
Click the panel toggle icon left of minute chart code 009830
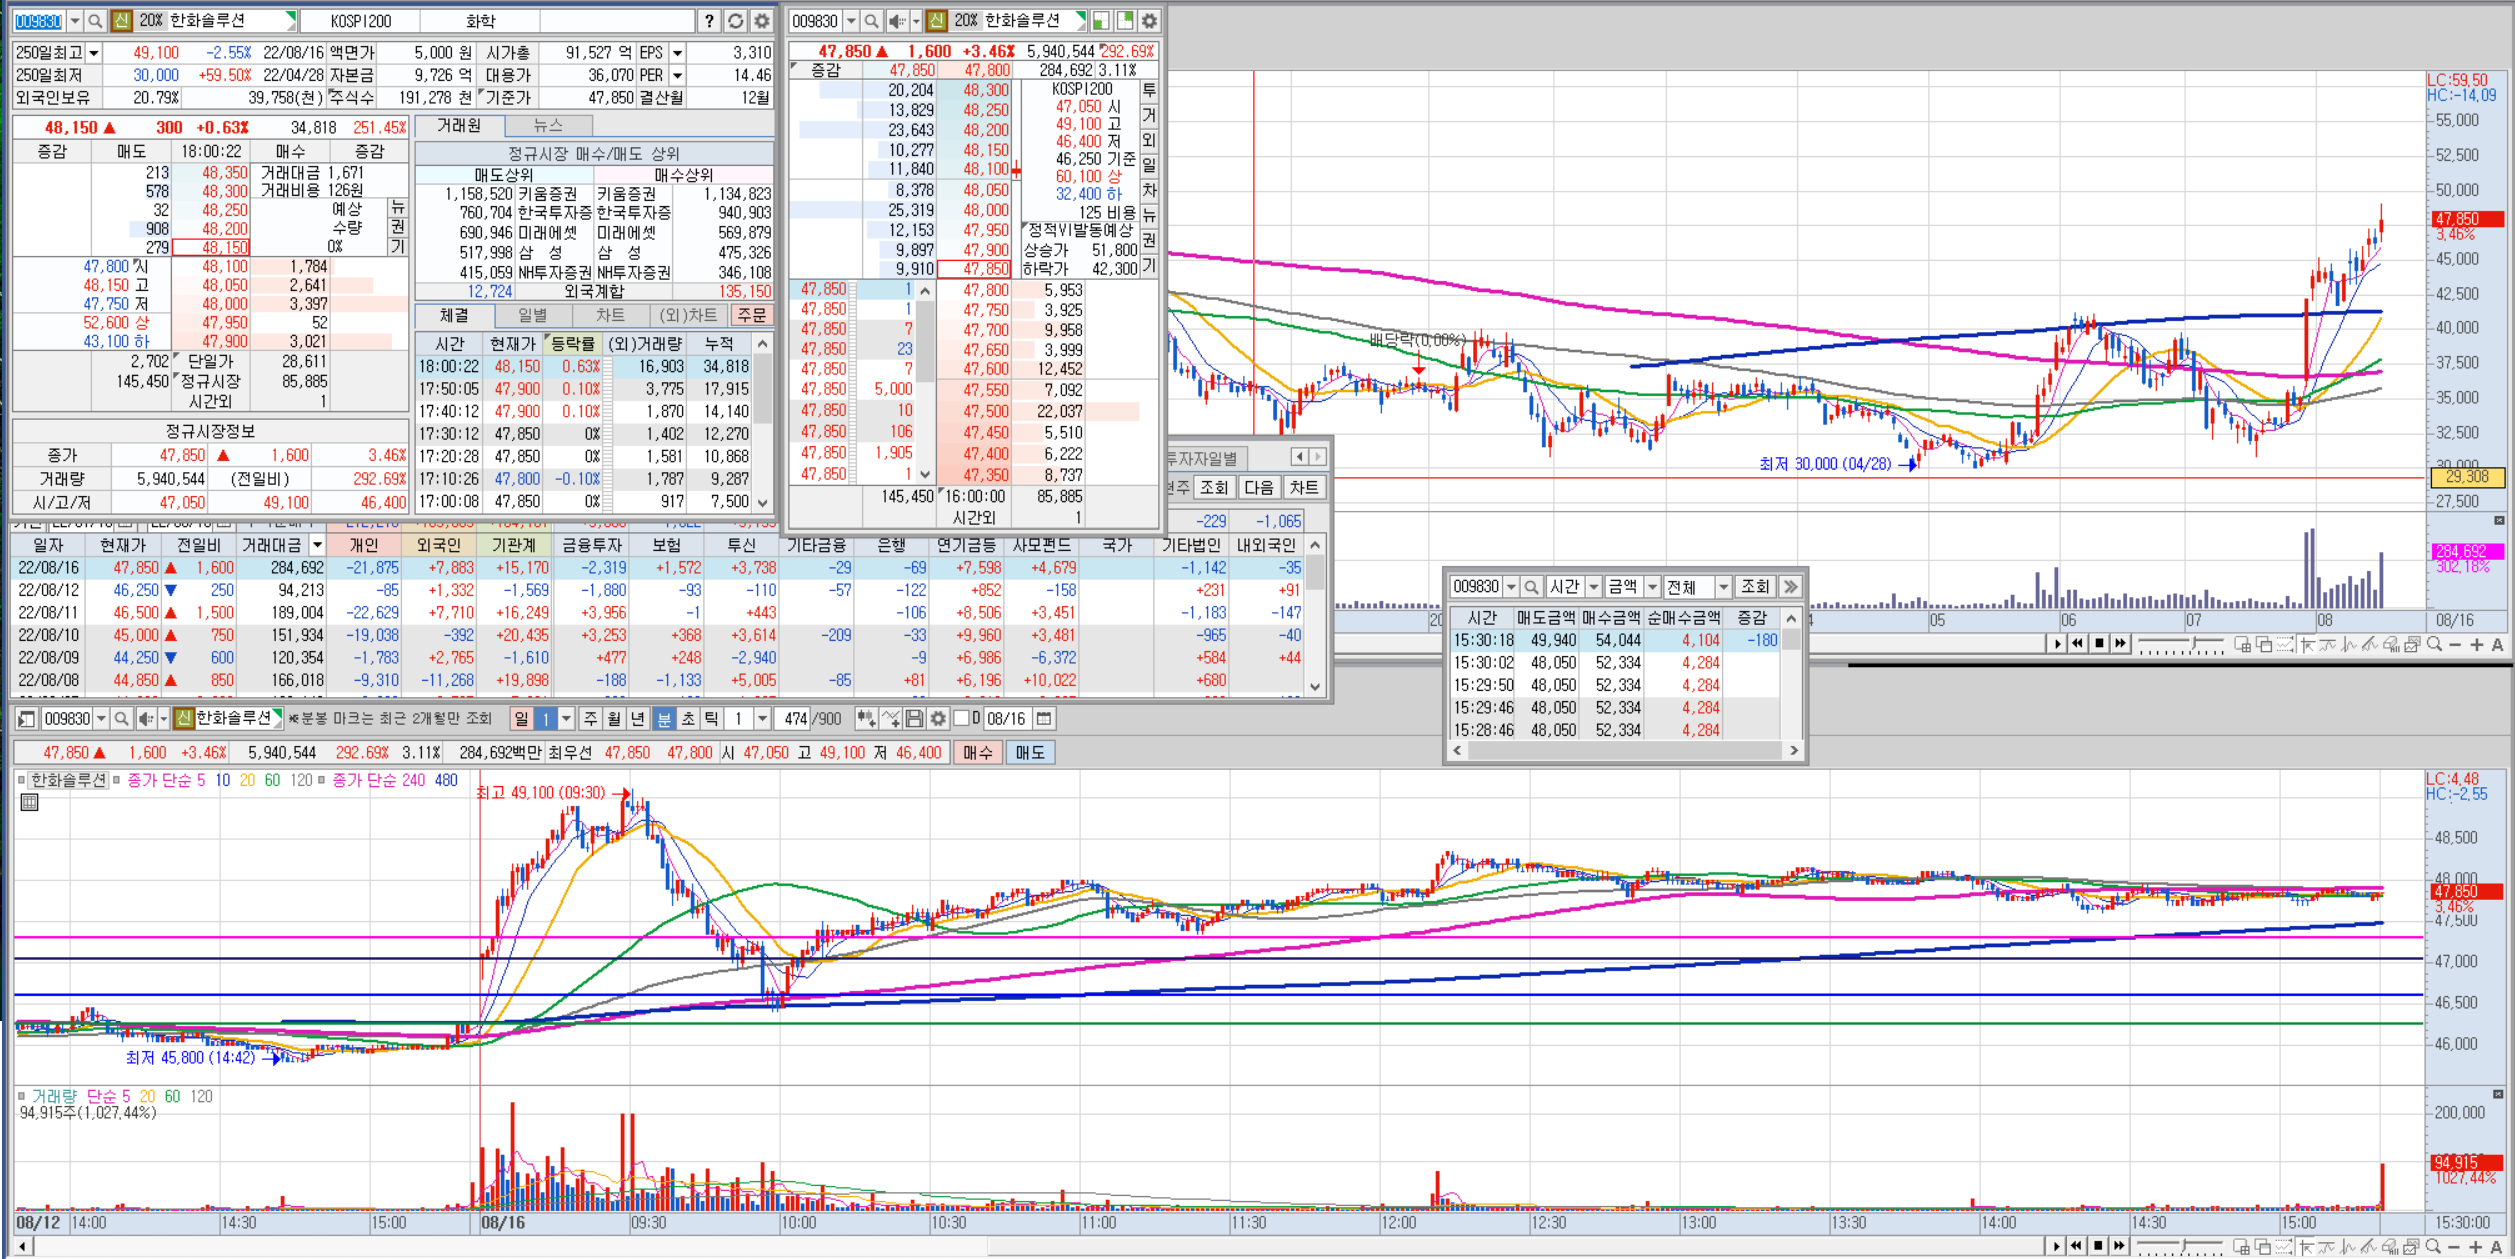tap(27, 719)
